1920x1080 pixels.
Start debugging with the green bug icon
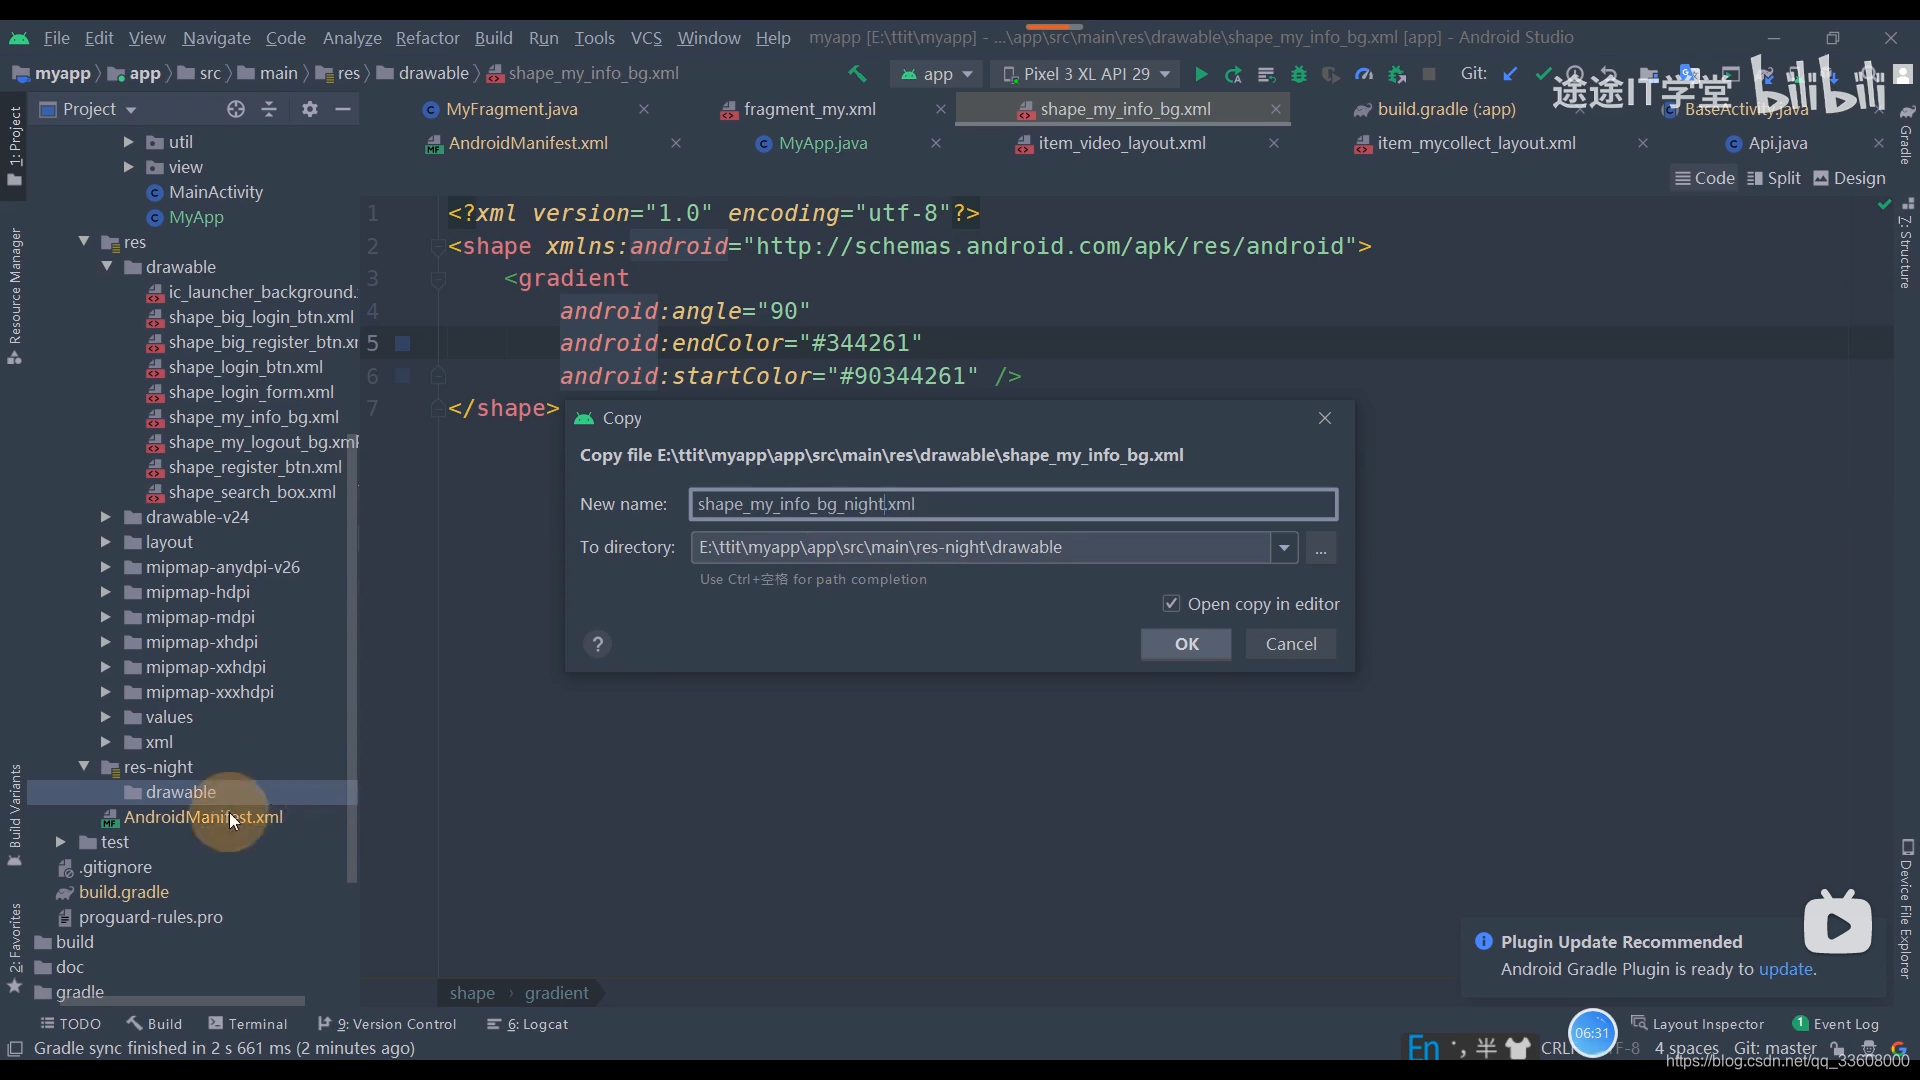(x=1299, y=74)
